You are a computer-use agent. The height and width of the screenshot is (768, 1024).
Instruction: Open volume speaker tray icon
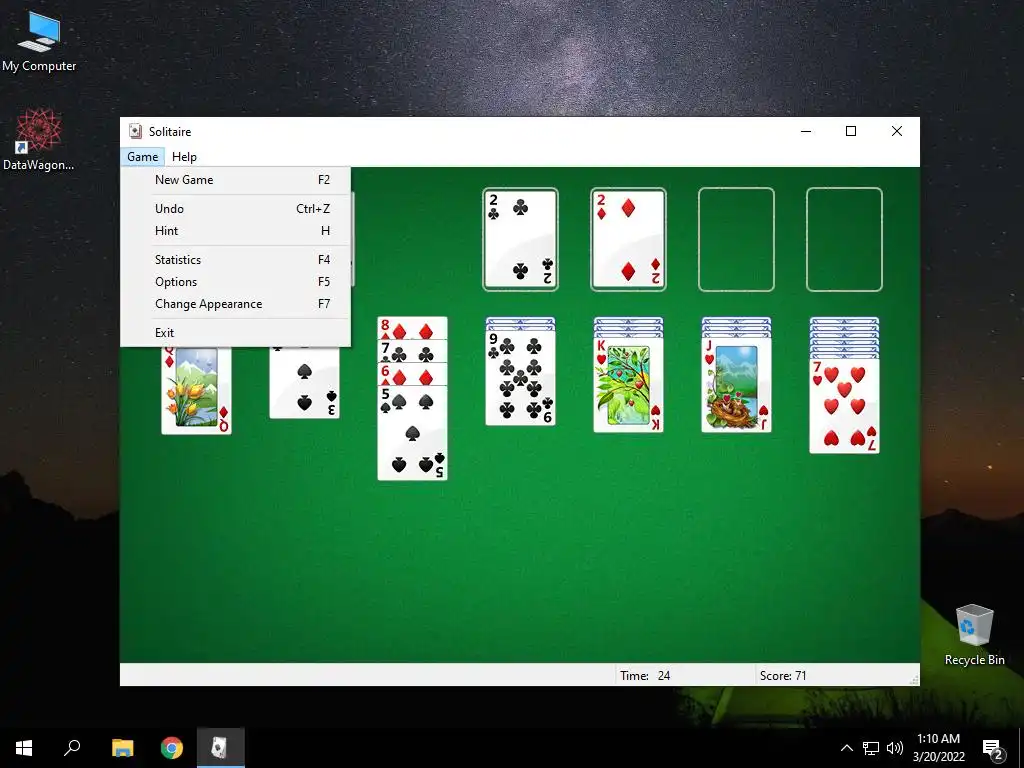click(895, 748)
